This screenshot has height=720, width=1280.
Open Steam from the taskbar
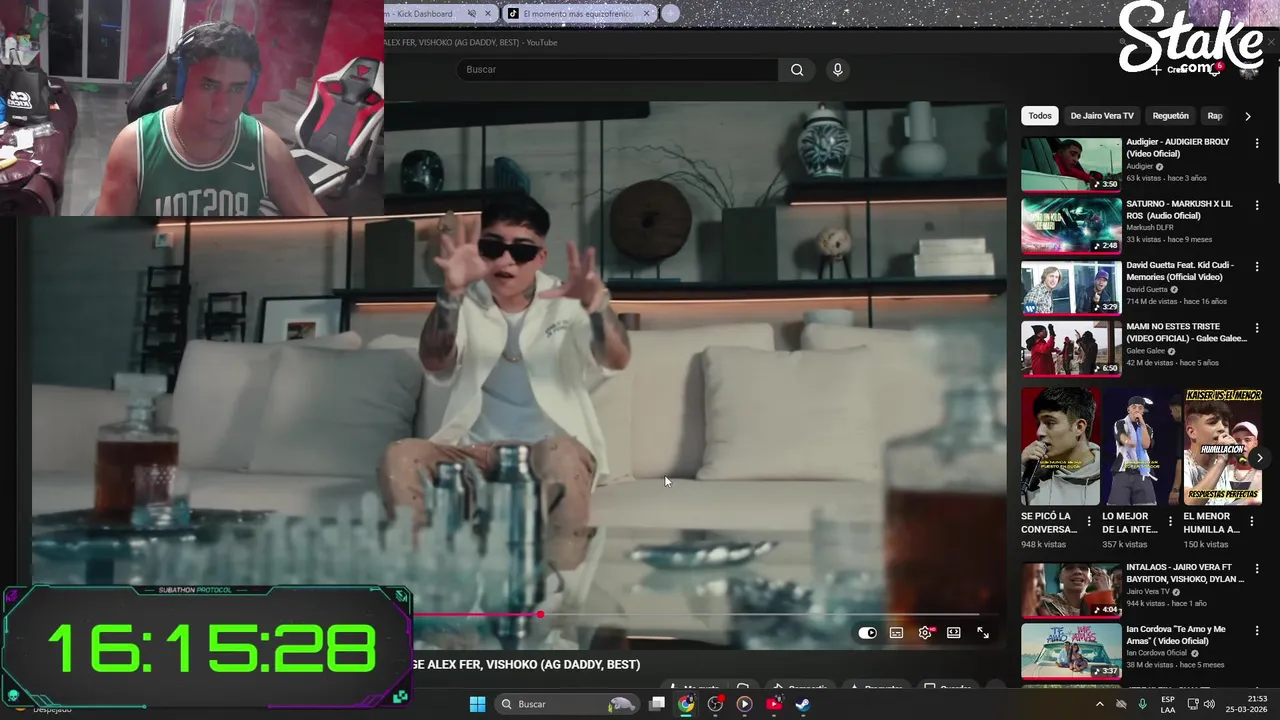(x=802, y=704)
